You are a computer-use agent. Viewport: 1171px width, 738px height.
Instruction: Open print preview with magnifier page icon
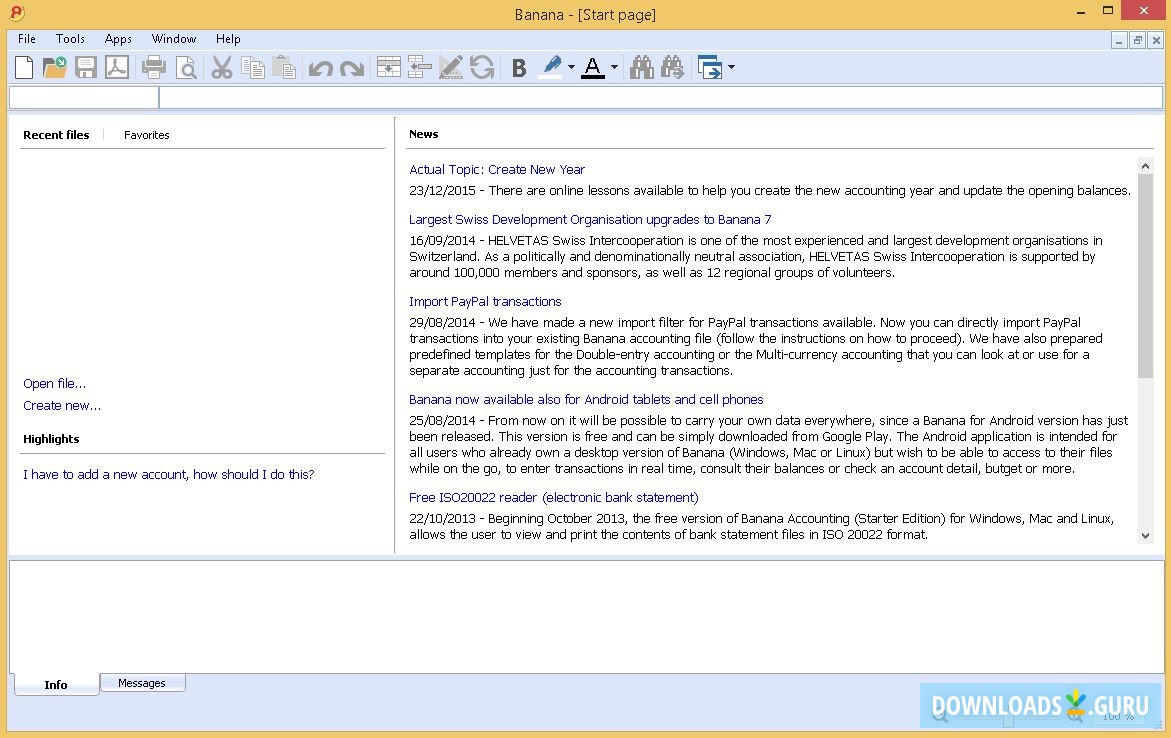[x=186, y=67]
